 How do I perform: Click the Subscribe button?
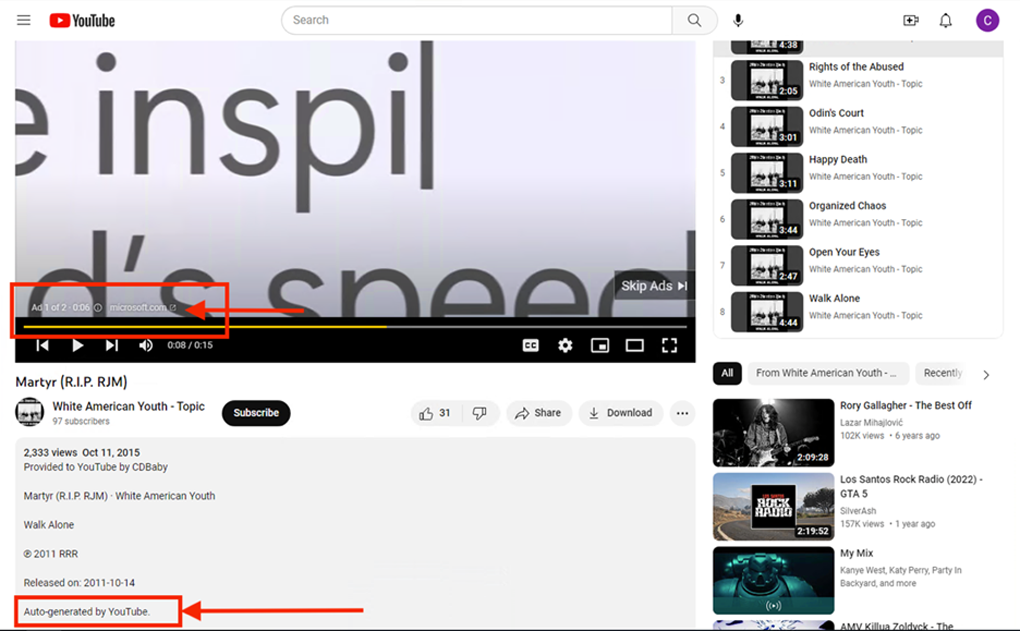(256, 413)
